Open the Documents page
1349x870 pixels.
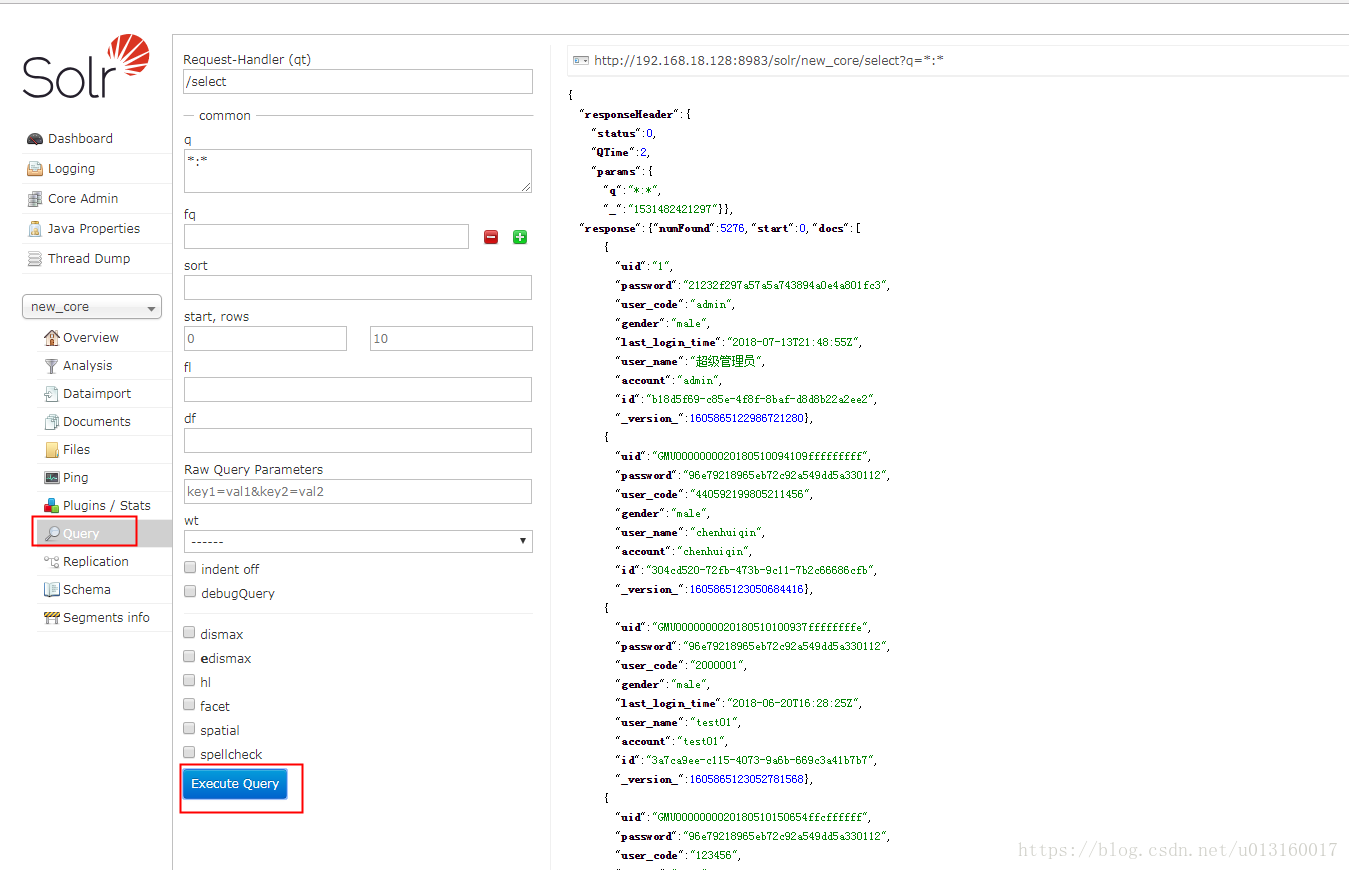[97, 422]
